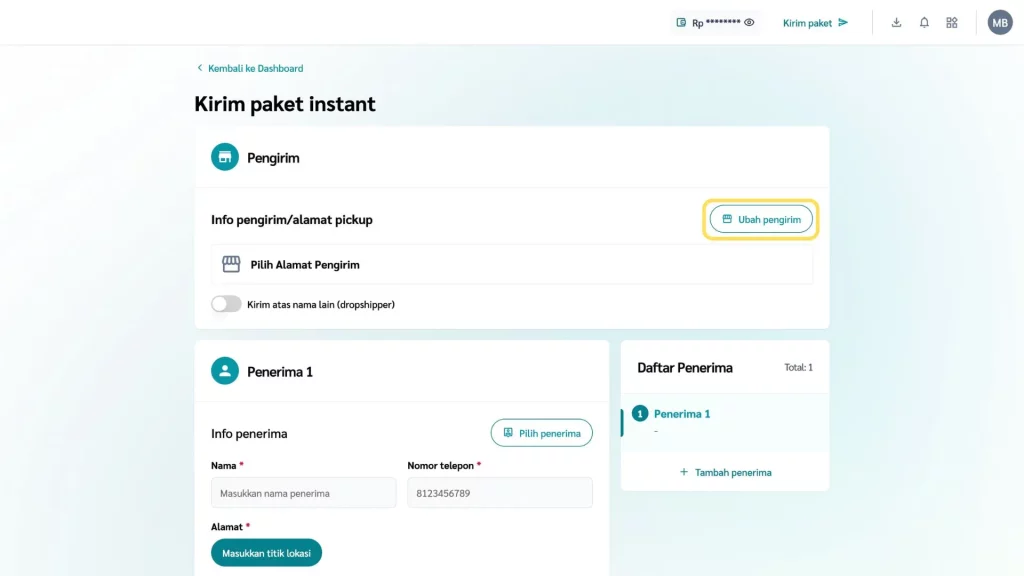
Task: Open the notifications bell
Action: (924, 22)
